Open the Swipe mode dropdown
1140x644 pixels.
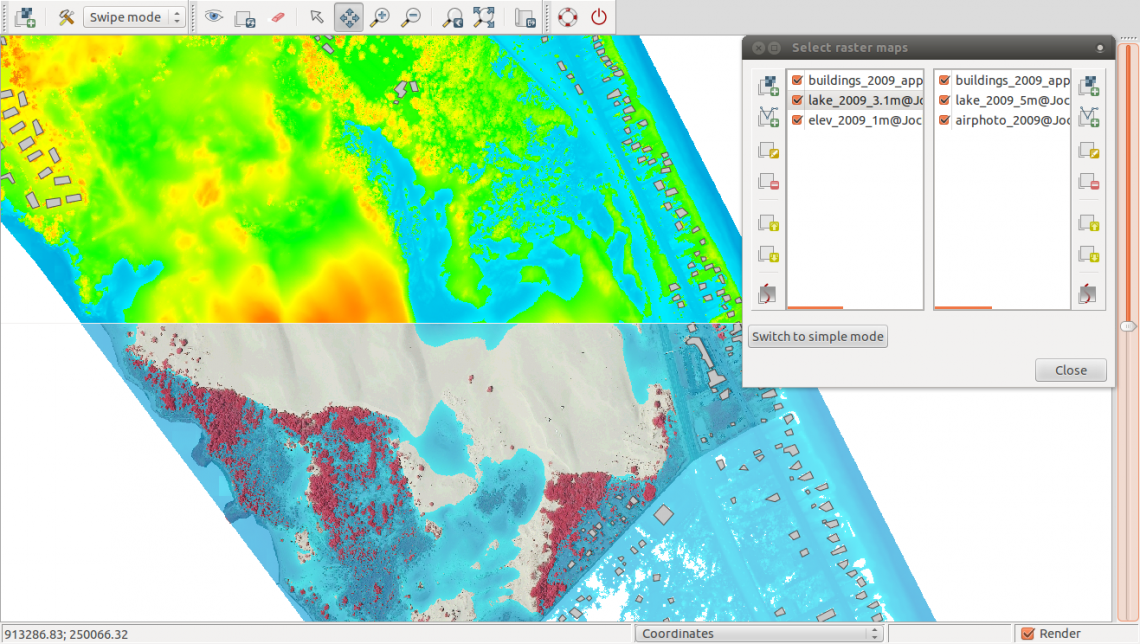click(x=135, y=17)
